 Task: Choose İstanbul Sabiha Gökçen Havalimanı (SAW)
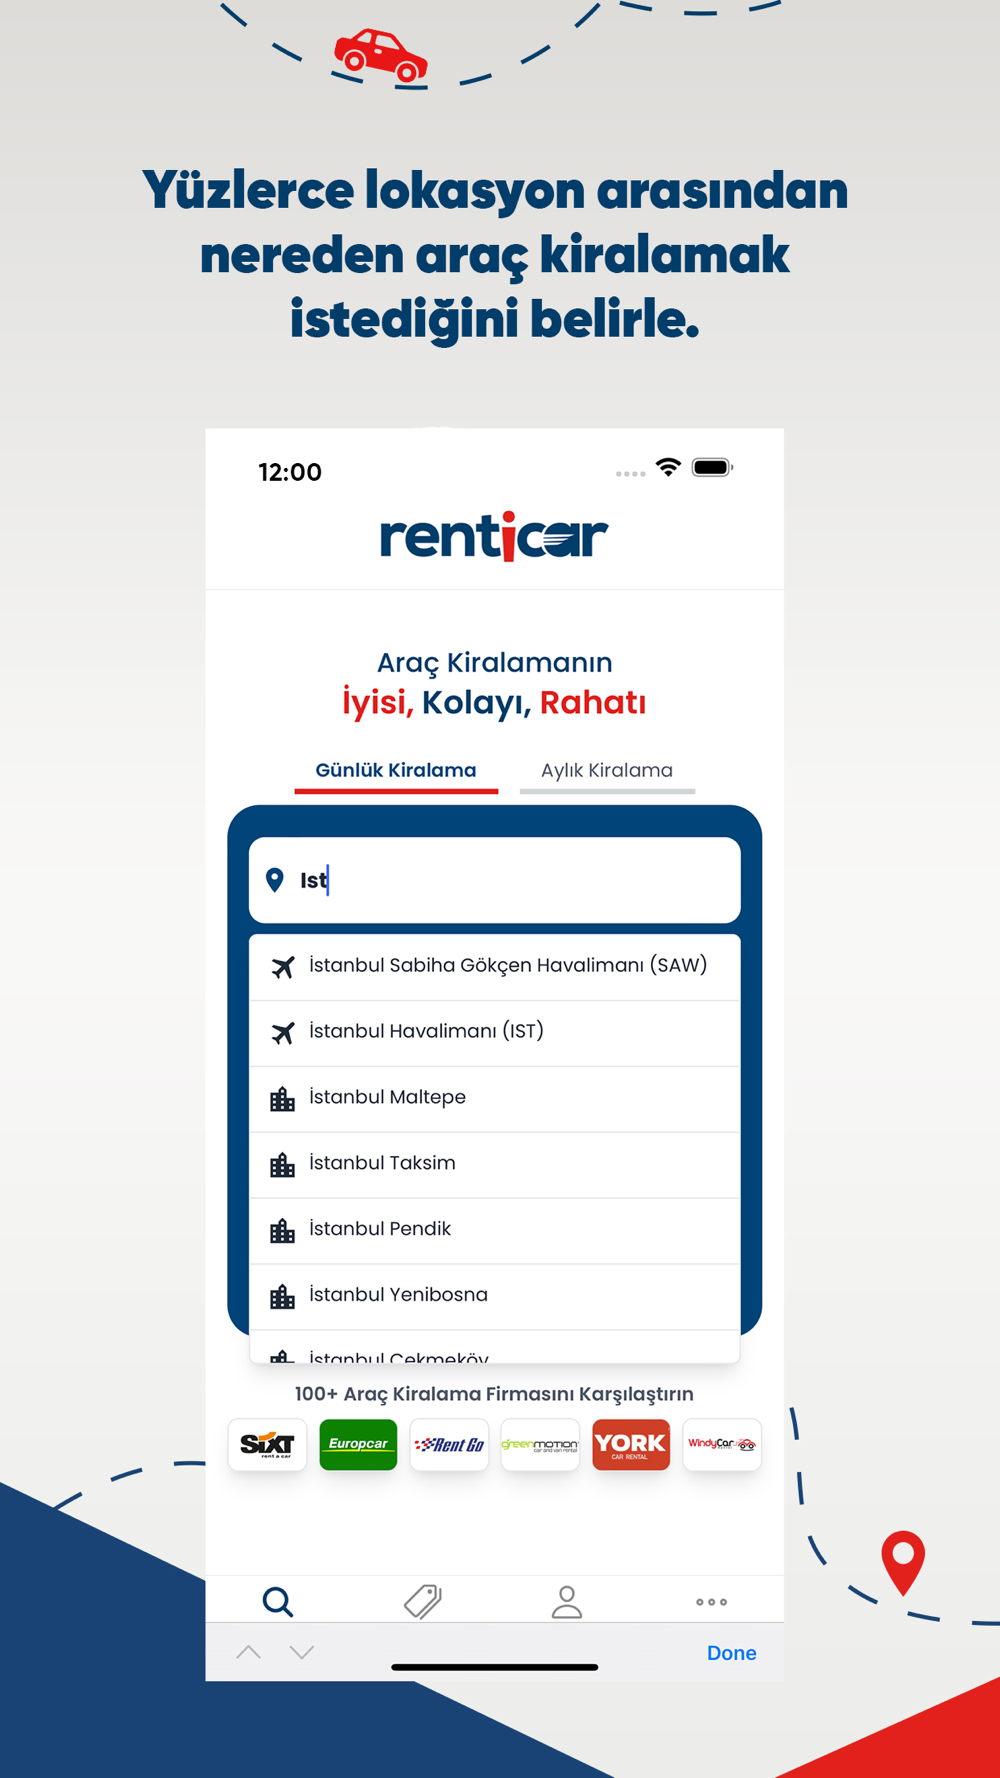(x=495, y=967)
